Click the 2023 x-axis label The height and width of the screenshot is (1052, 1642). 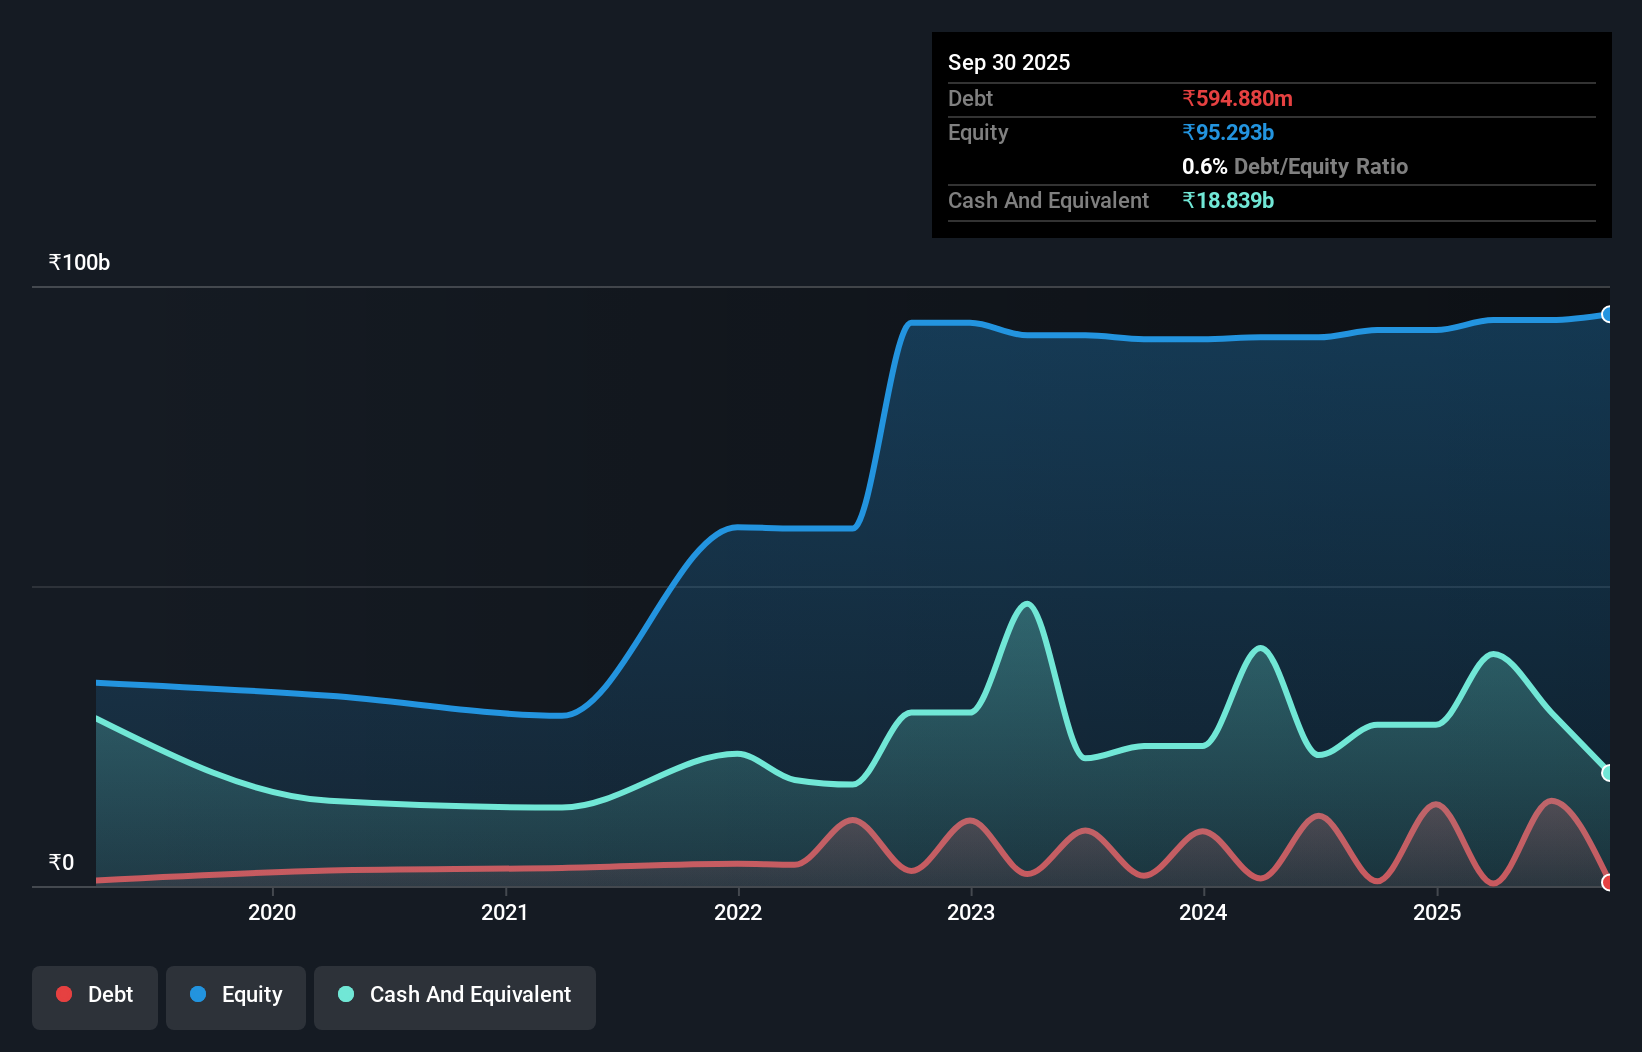tap(971, 912)
